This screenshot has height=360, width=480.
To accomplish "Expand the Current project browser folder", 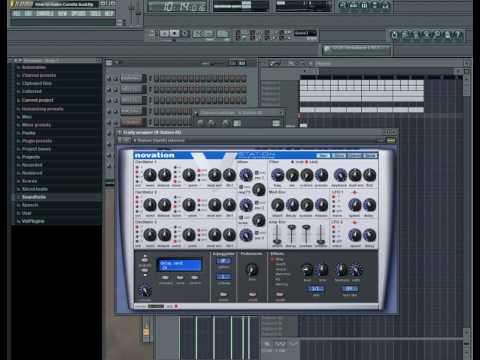I will pyautogui.click(x=37, y=100).
